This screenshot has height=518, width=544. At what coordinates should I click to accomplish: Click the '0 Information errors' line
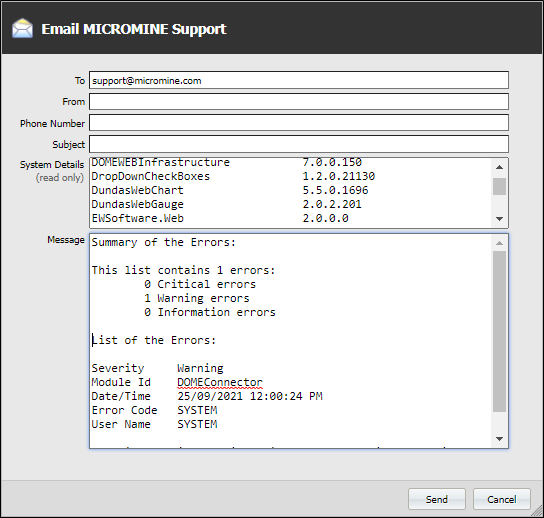click(210, 312)
